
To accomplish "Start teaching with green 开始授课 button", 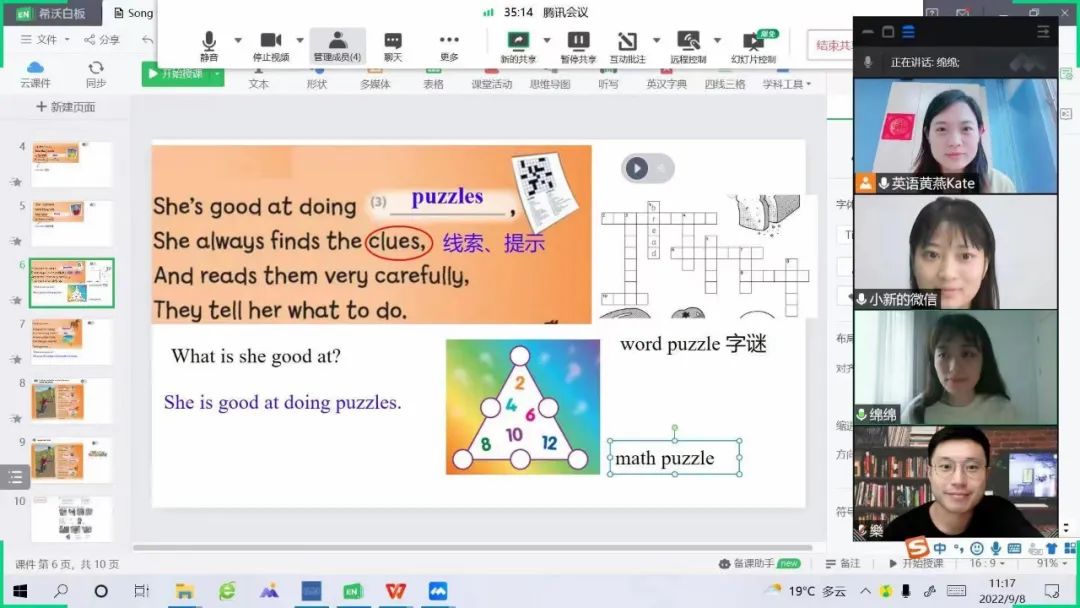I will 176,74.
